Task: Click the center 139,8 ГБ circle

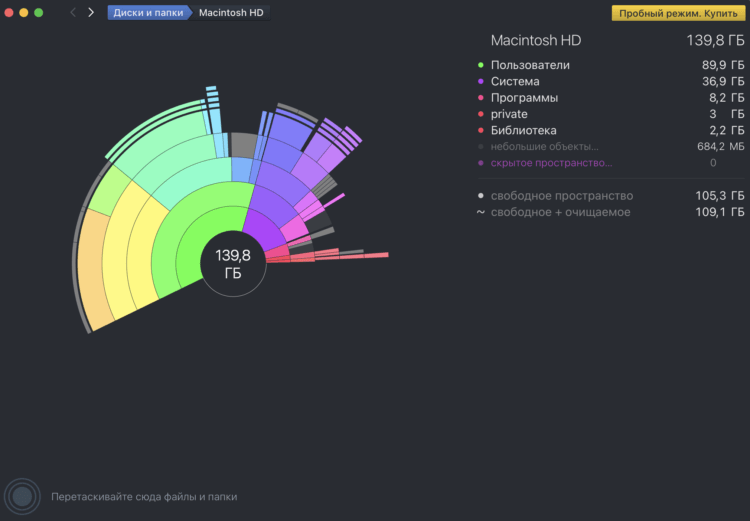Action: pyautogui.click(x=233, y=264)
